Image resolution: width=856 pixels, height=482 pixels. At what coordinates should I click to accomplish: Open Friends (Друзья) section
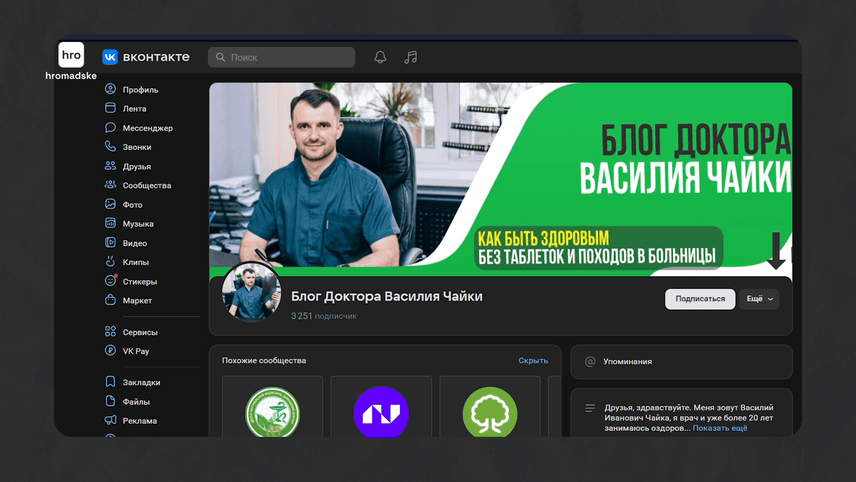coord(136,166)
